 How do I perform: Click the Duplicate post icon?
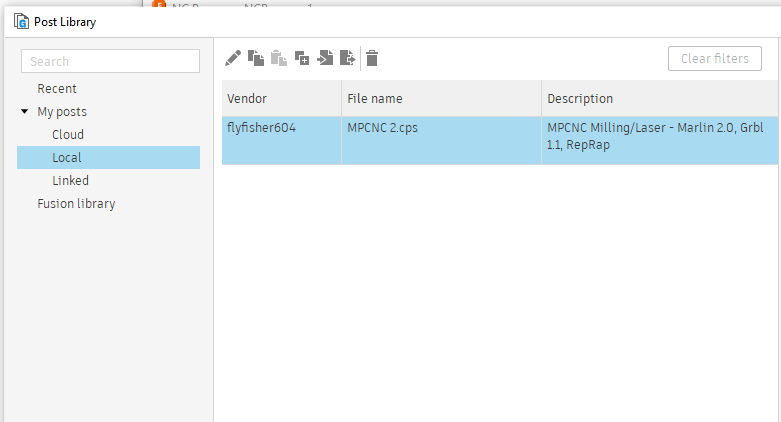(302, 58)
